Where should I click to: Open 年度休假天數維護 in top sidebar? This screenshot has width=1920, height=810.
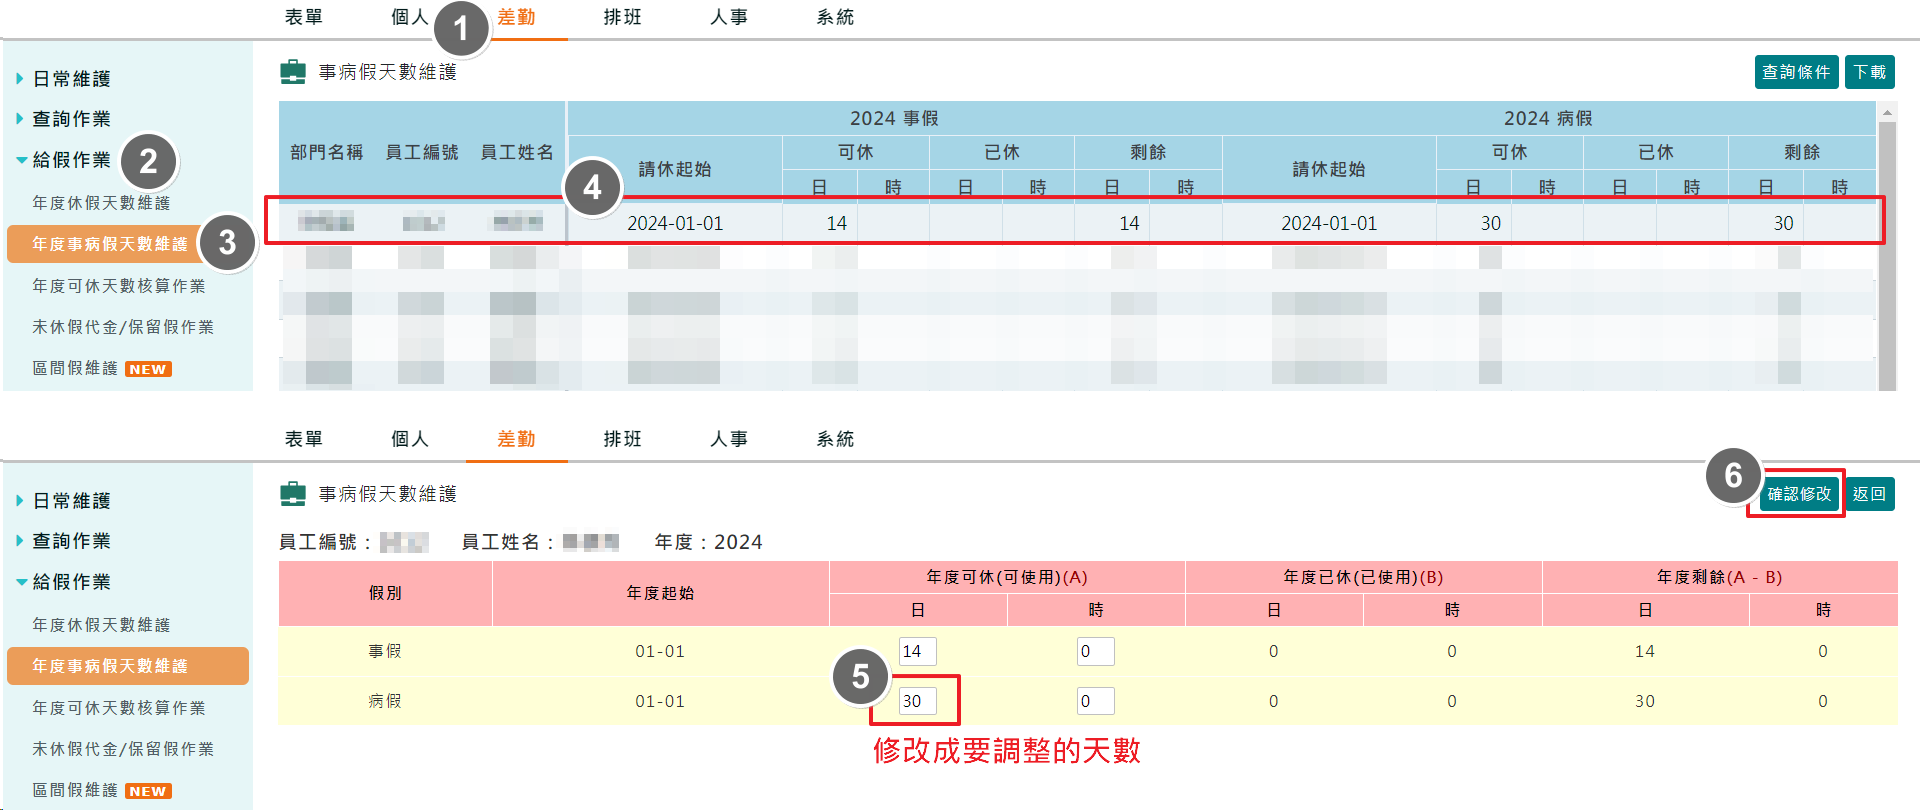coord(101,203)
